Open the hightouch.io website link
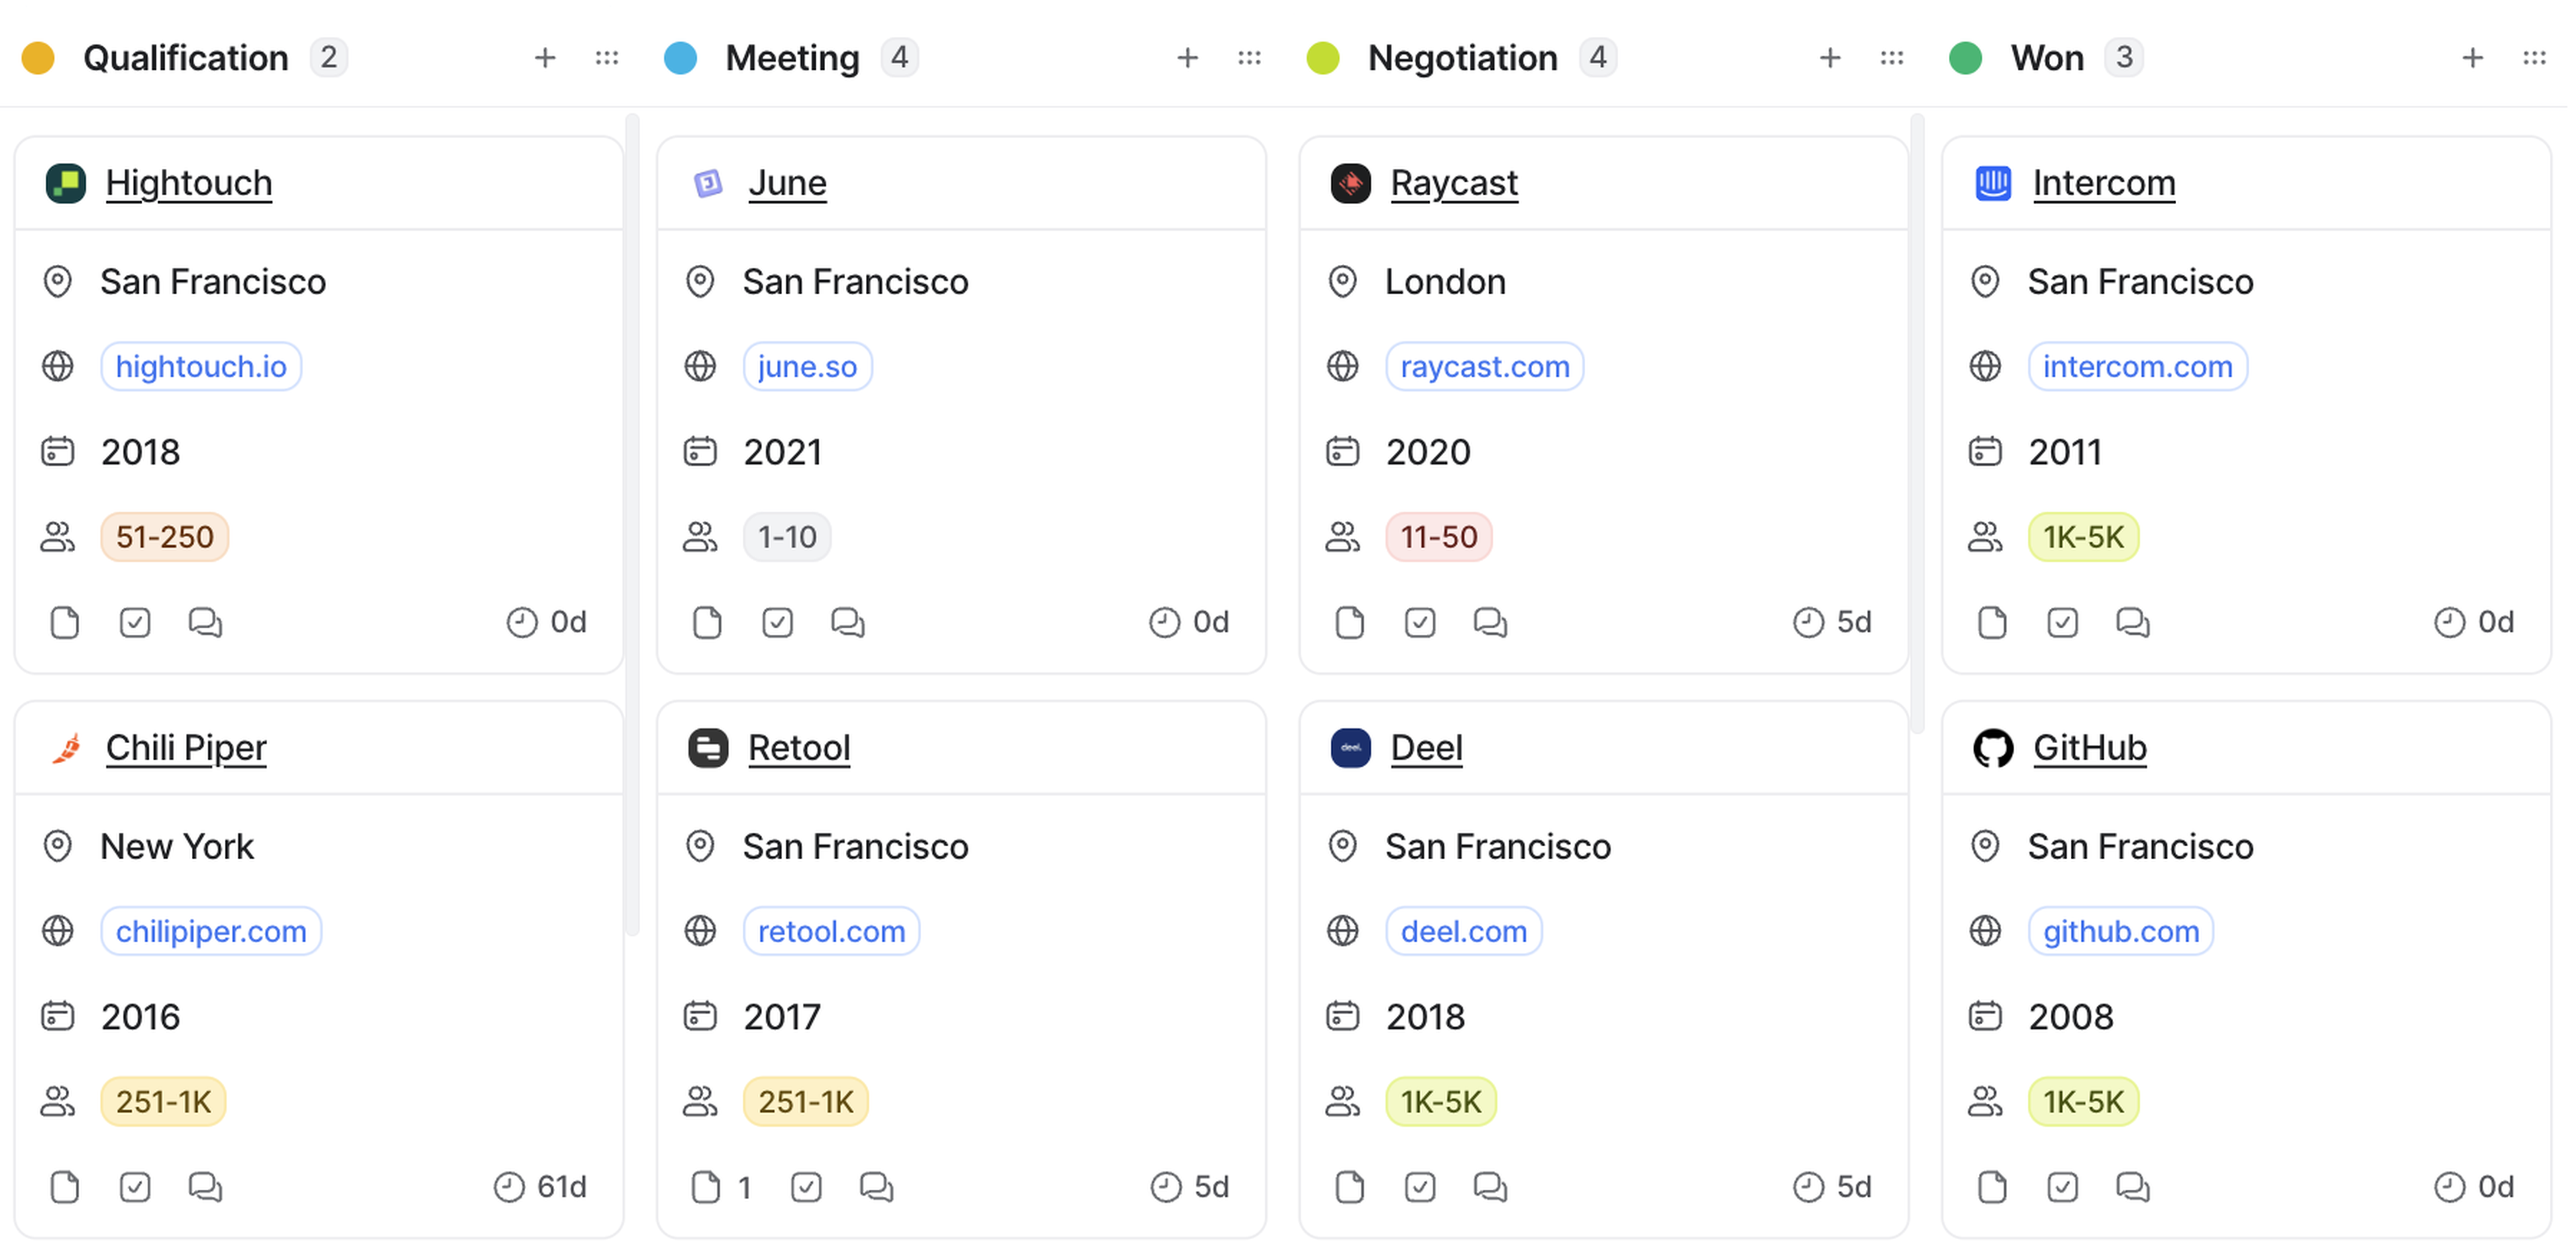The width and height of the screenshot is (2576, 1256). [201, 367]
